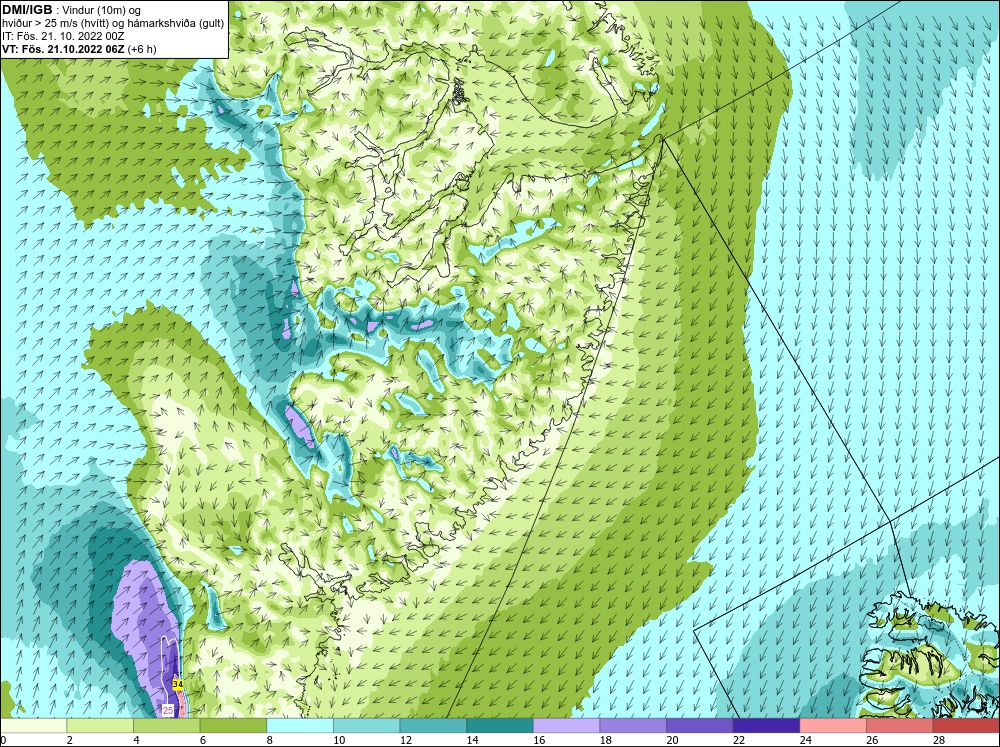Click the "16" scale label
Viewport: 1000px width, 747px height.
(539, 740)
